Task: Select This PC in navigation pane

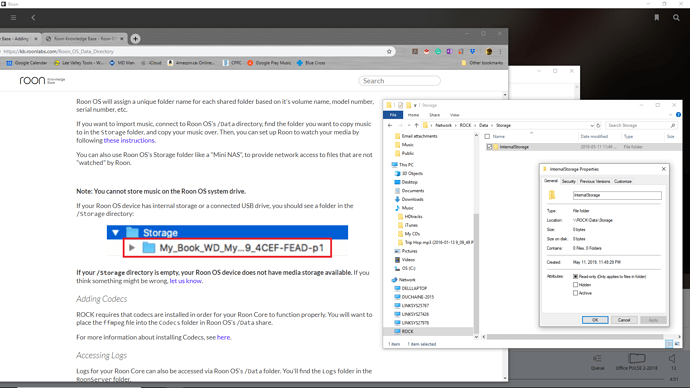Action: [402, 165]
